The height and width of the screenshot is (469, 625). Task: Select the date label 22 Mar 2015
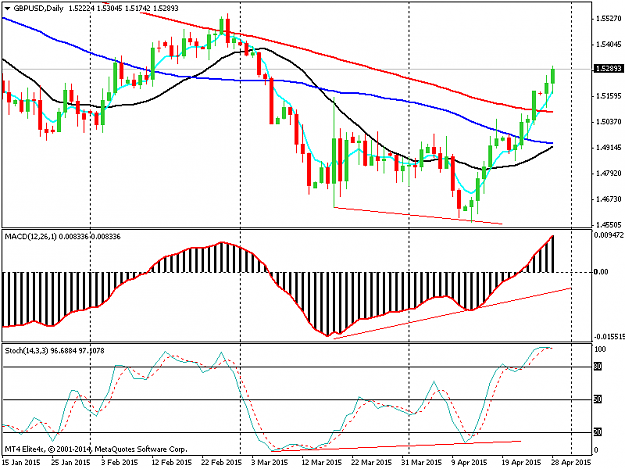[371, 463]
